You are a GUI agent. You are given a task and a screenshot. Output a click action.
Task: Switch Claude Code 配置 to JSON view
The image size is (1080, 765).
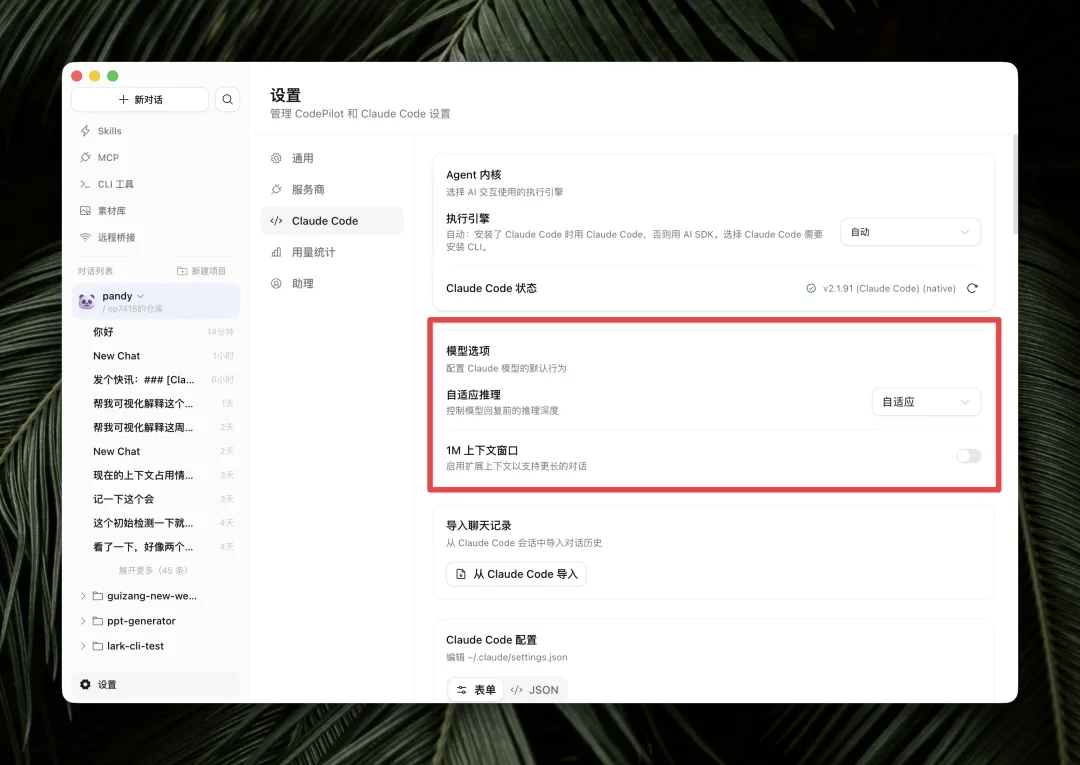click(x=535, y=689)
